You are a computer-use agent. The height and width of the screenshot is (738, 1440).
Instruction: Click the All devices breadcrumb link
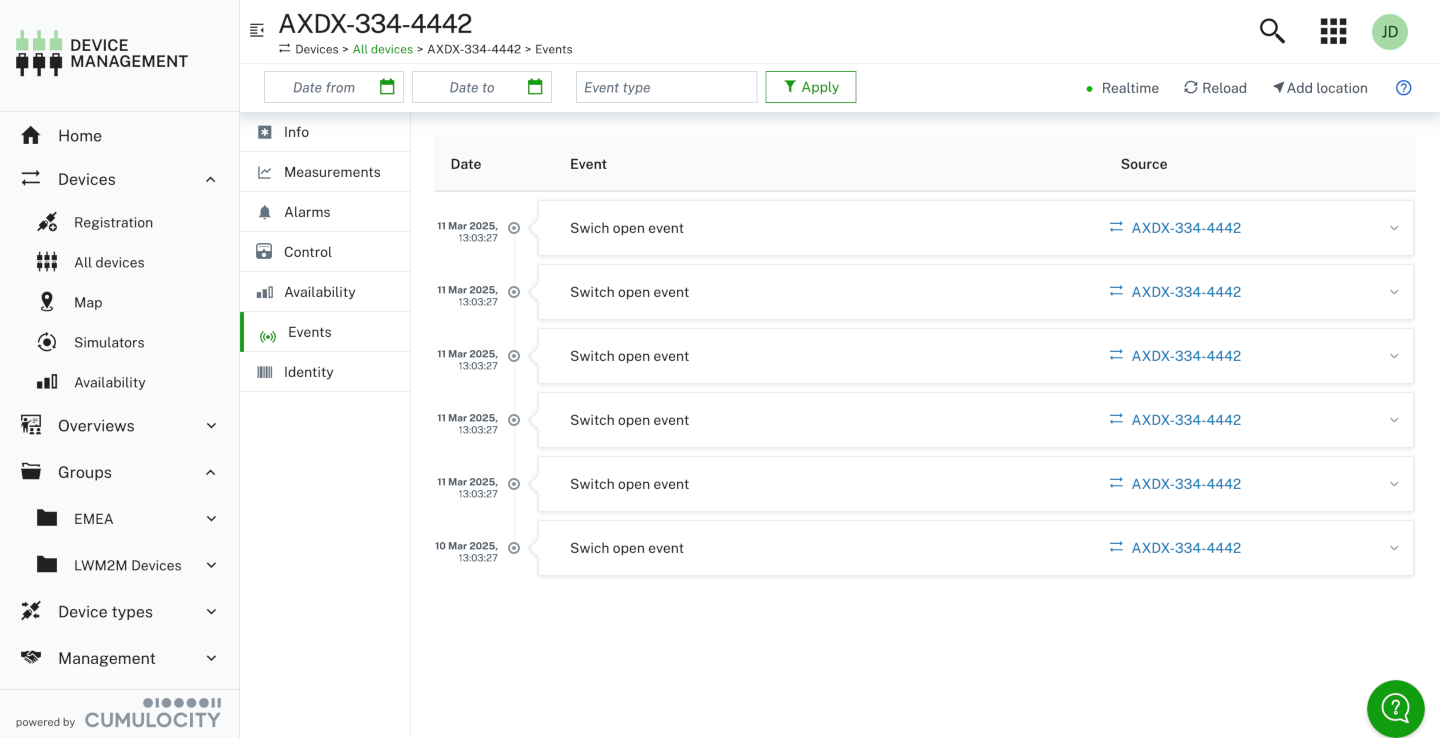pyautogui.click(x=382, y=49)
